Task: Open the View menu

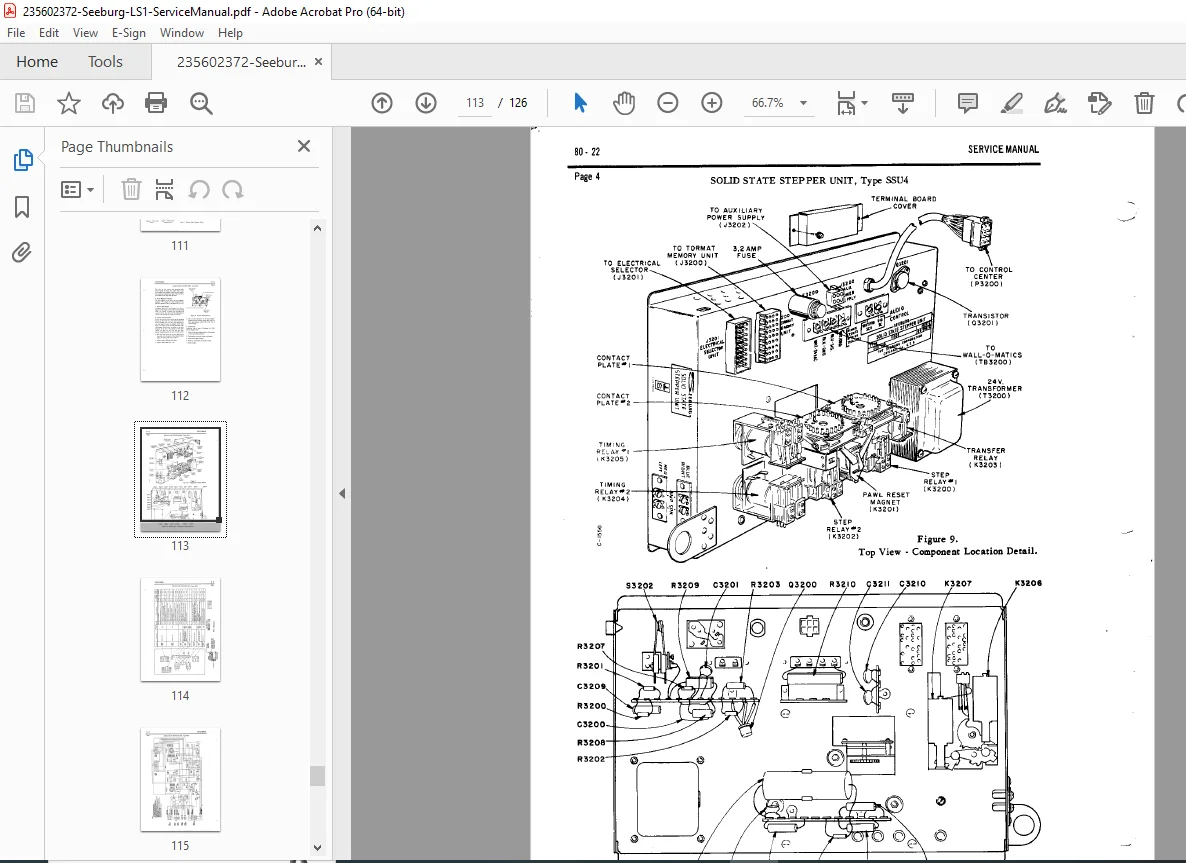Action: pyautogui.click(x=85, y=33)
